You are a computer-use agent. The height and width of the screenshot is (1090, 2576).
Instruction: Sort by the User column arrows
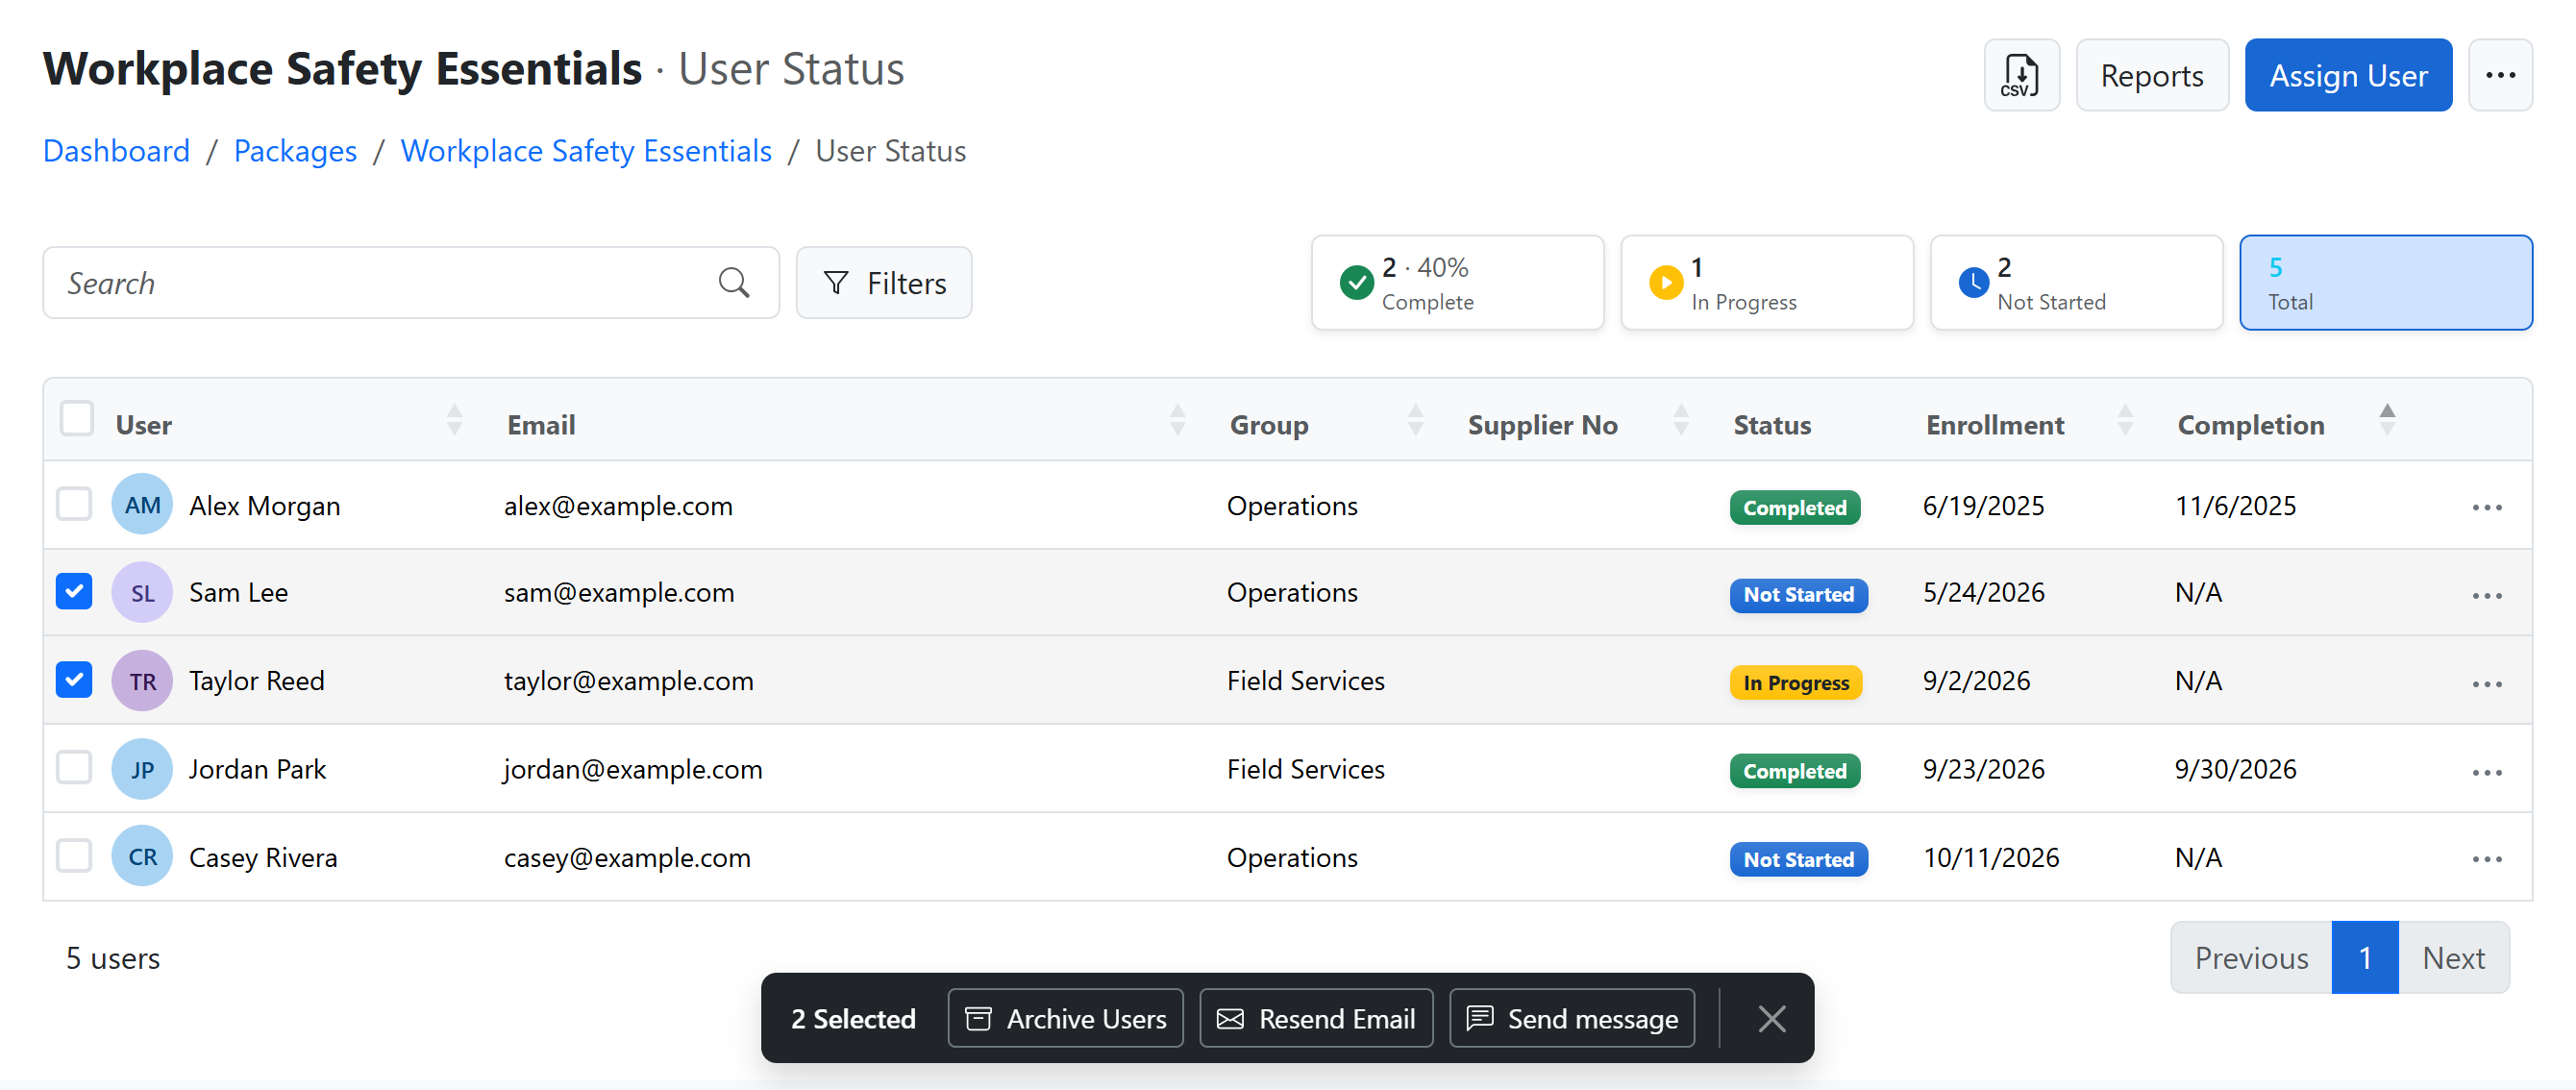pos(454,420)
